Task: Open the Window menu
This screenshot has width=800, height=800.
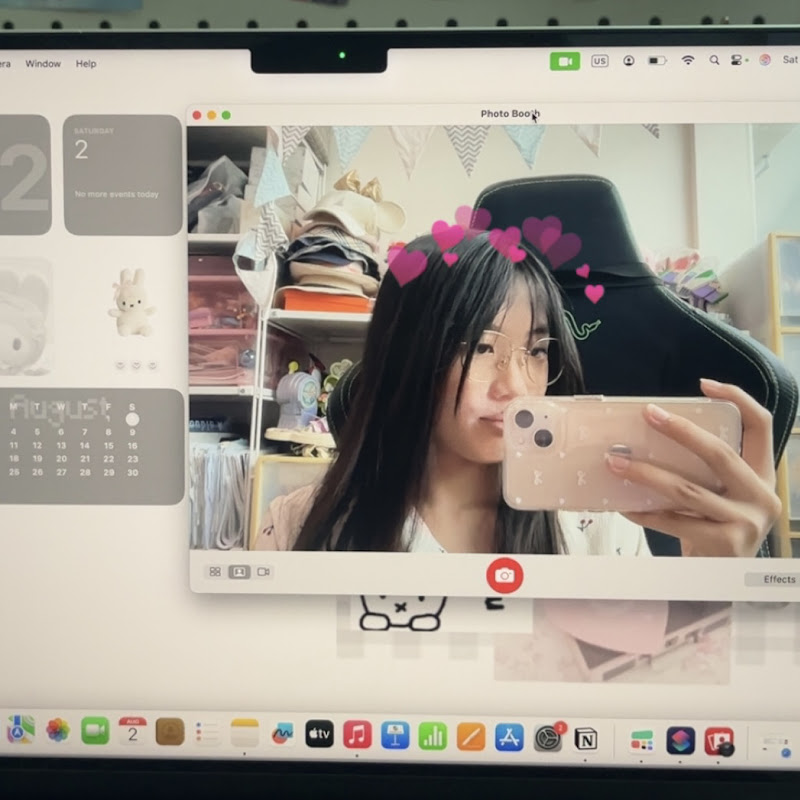Action: [x=43, y=63]
